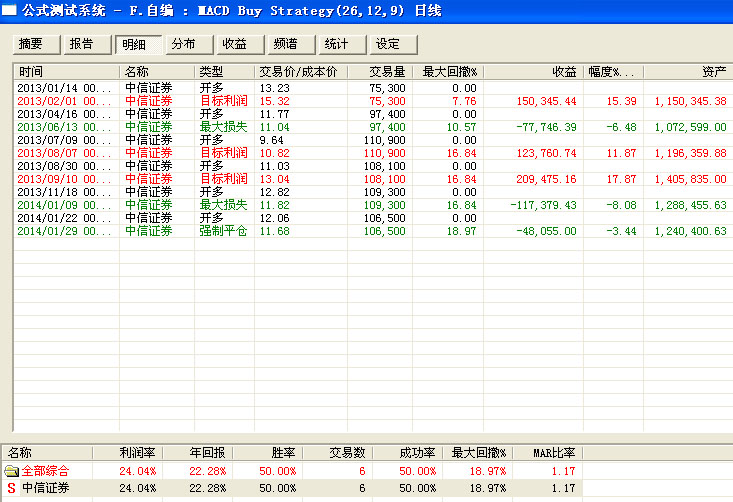This screenshot has height=502, width=733.
Task: Click the profit value 123,760.74
Action: (x=546, y=153)
